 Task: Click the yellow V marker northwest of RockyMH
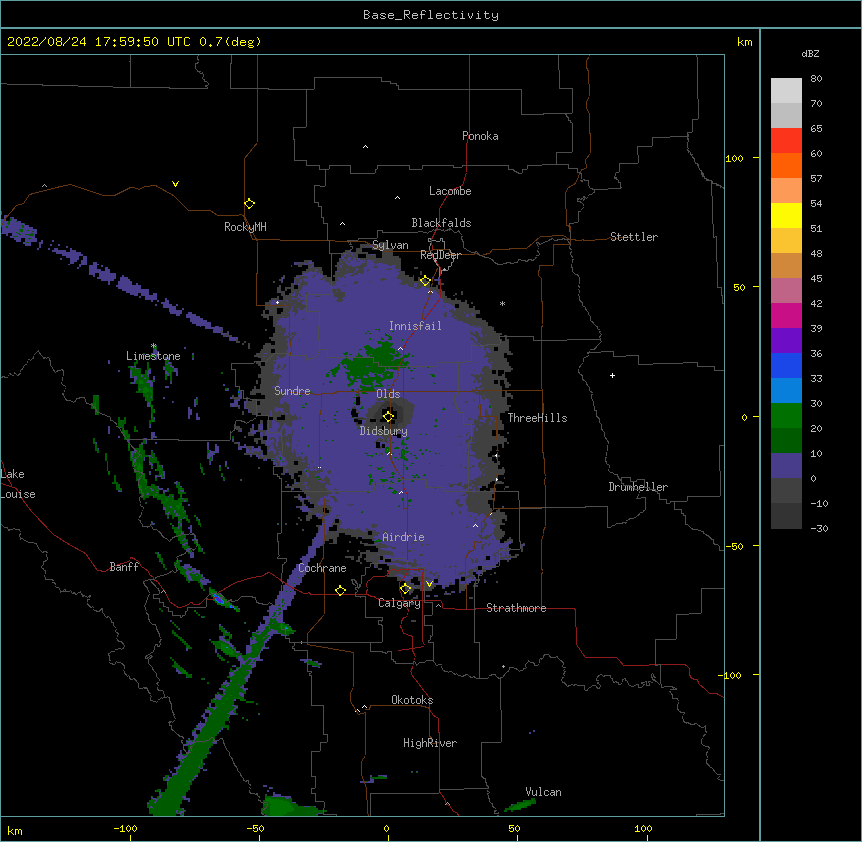175,184
